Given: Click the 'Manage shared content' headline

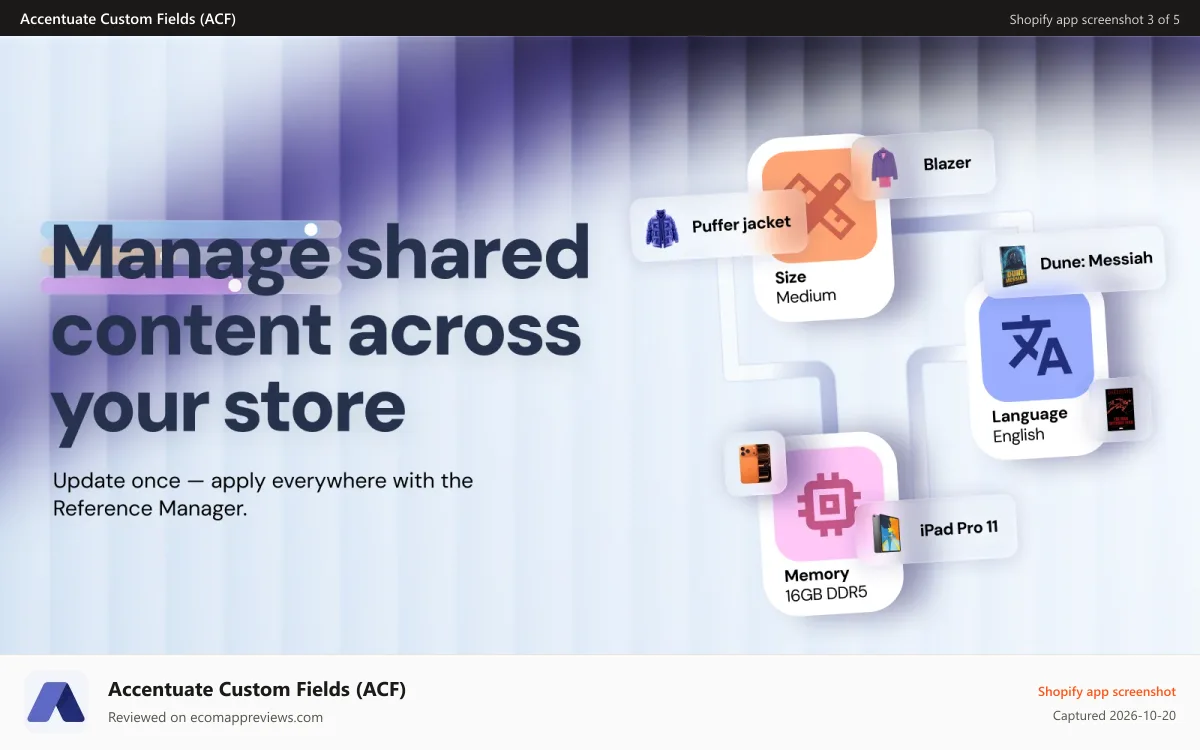Looking at the screenshot, I should click(x=319, y=330).
